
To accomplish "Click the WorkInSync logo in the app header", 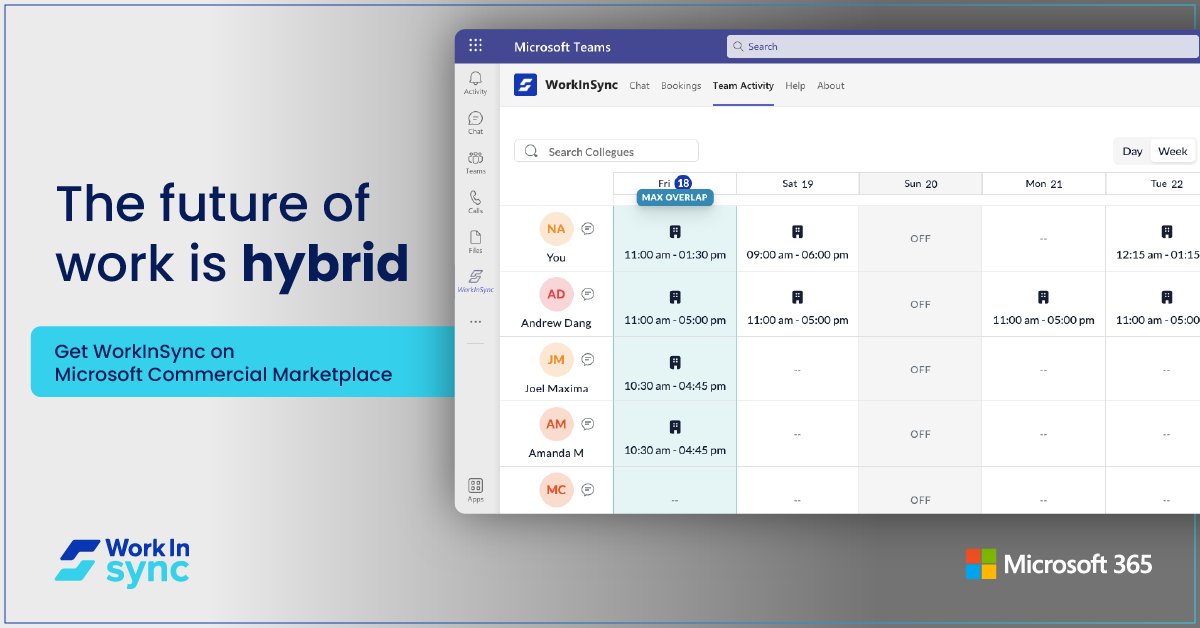I will [x=525, y=85].
